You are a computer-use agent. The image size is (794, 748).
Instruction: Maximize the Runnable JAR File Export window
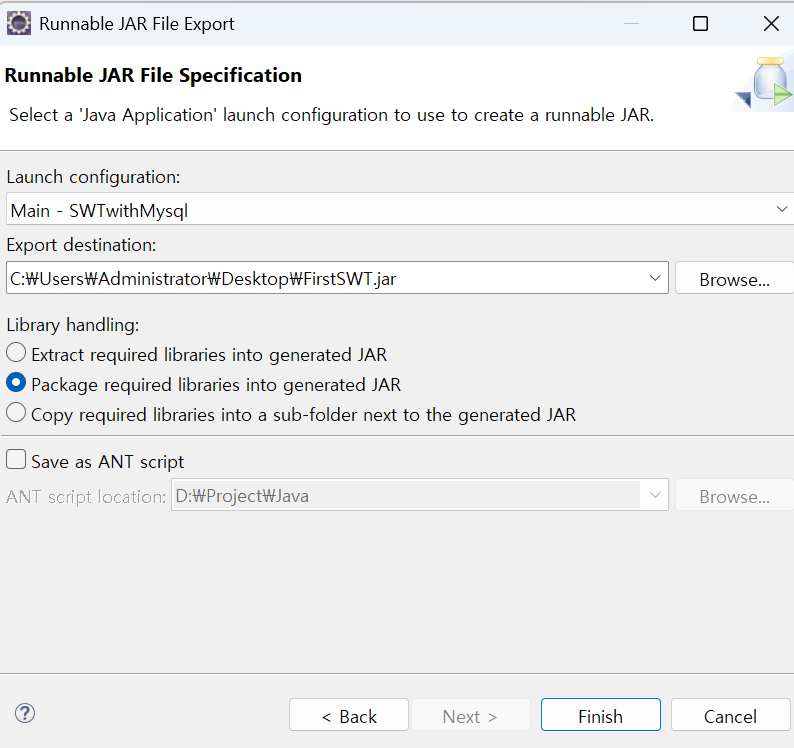[700, 24]
